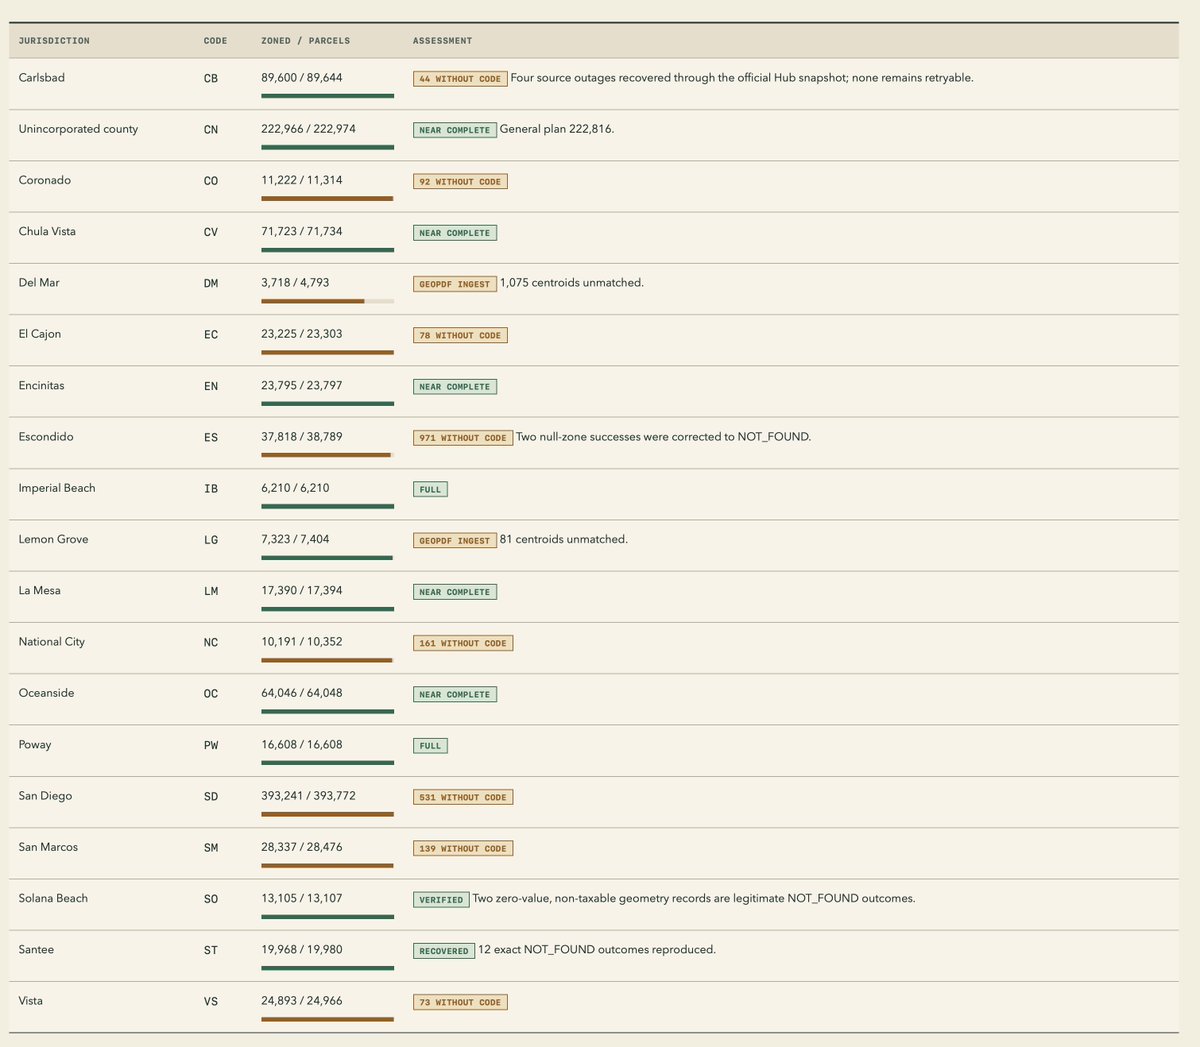Click the '971 WITHOUT CODE' badge
The image size is (1200, 1047).
(463, 437)
